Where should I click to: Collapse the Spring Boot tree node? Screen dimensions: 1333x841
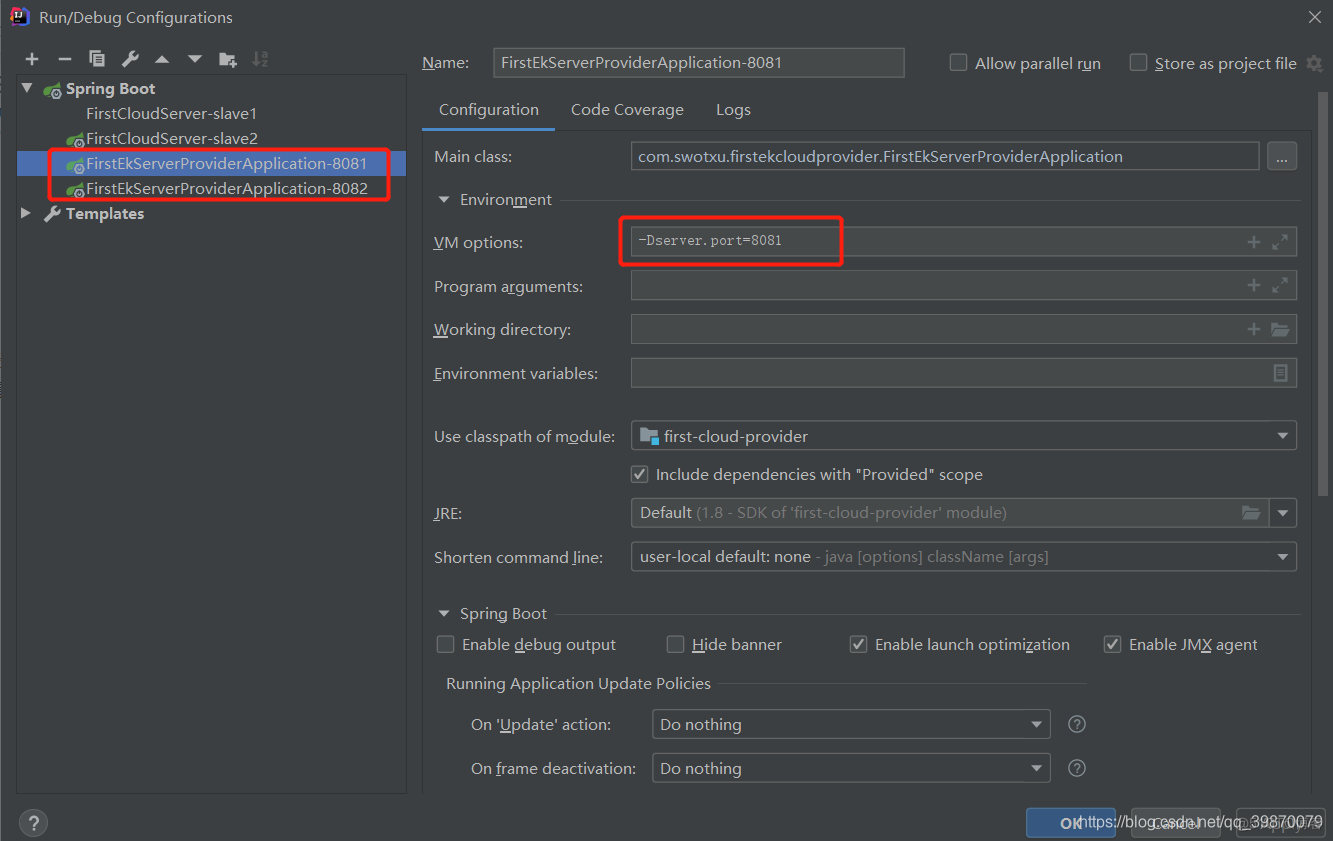27,89
